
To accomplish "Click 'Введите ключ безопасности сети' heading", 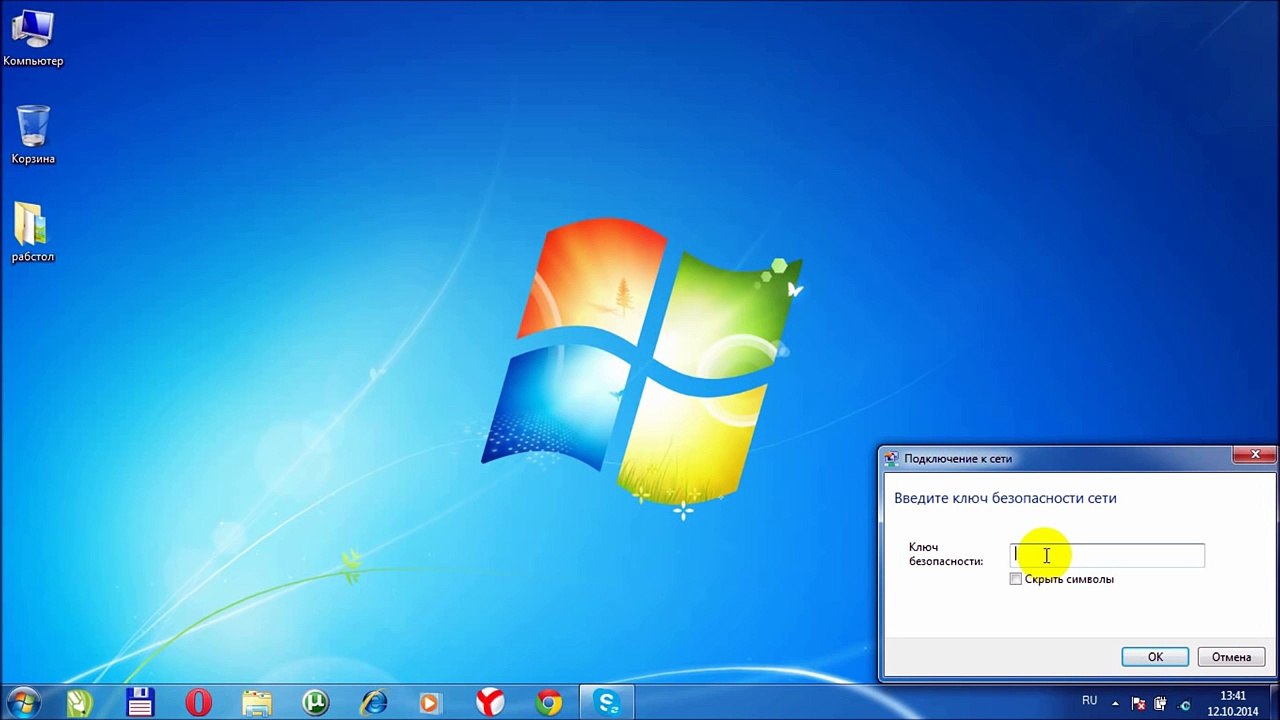I will [1005, 498].
